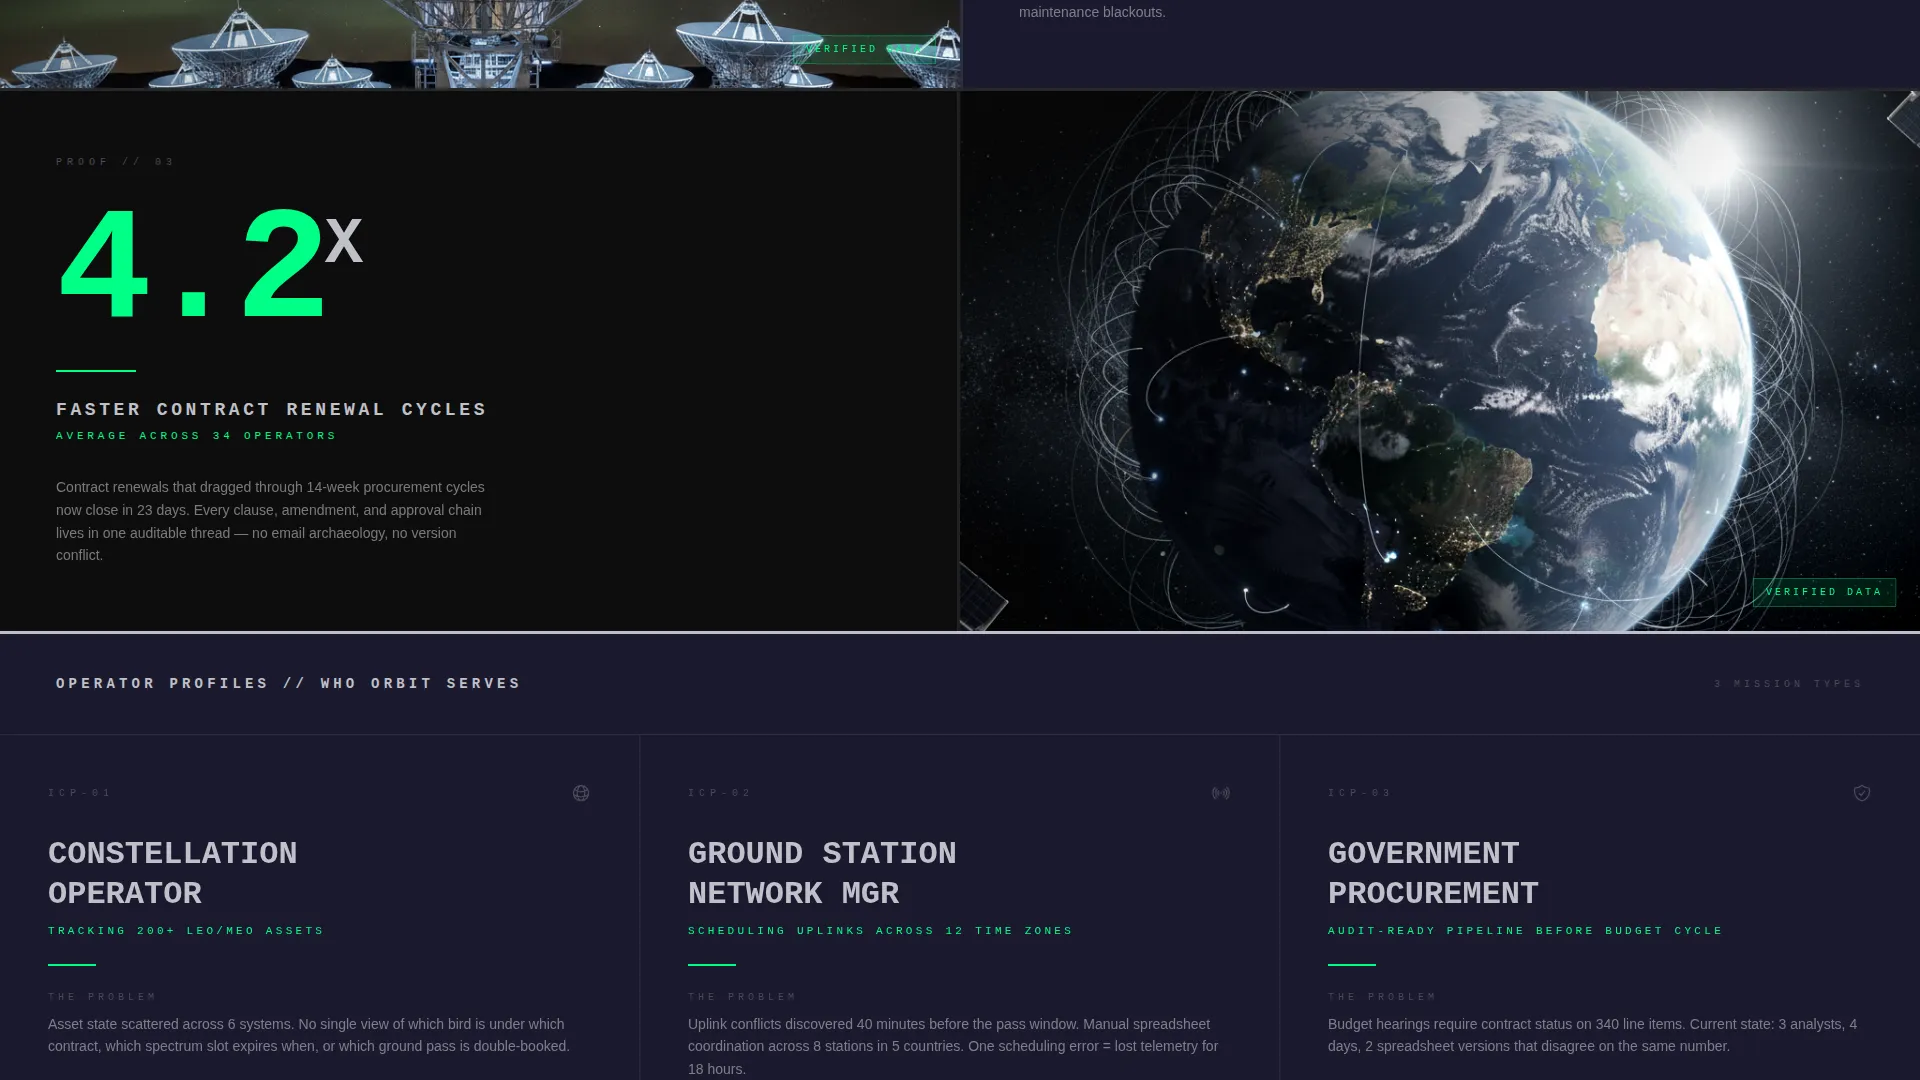The image size is (1920, 1080).
Task: Click 'AUDIT-READY PIPELINE BEFORE BUDGET CYCLE' tagline
Action: pos(1525,931)
